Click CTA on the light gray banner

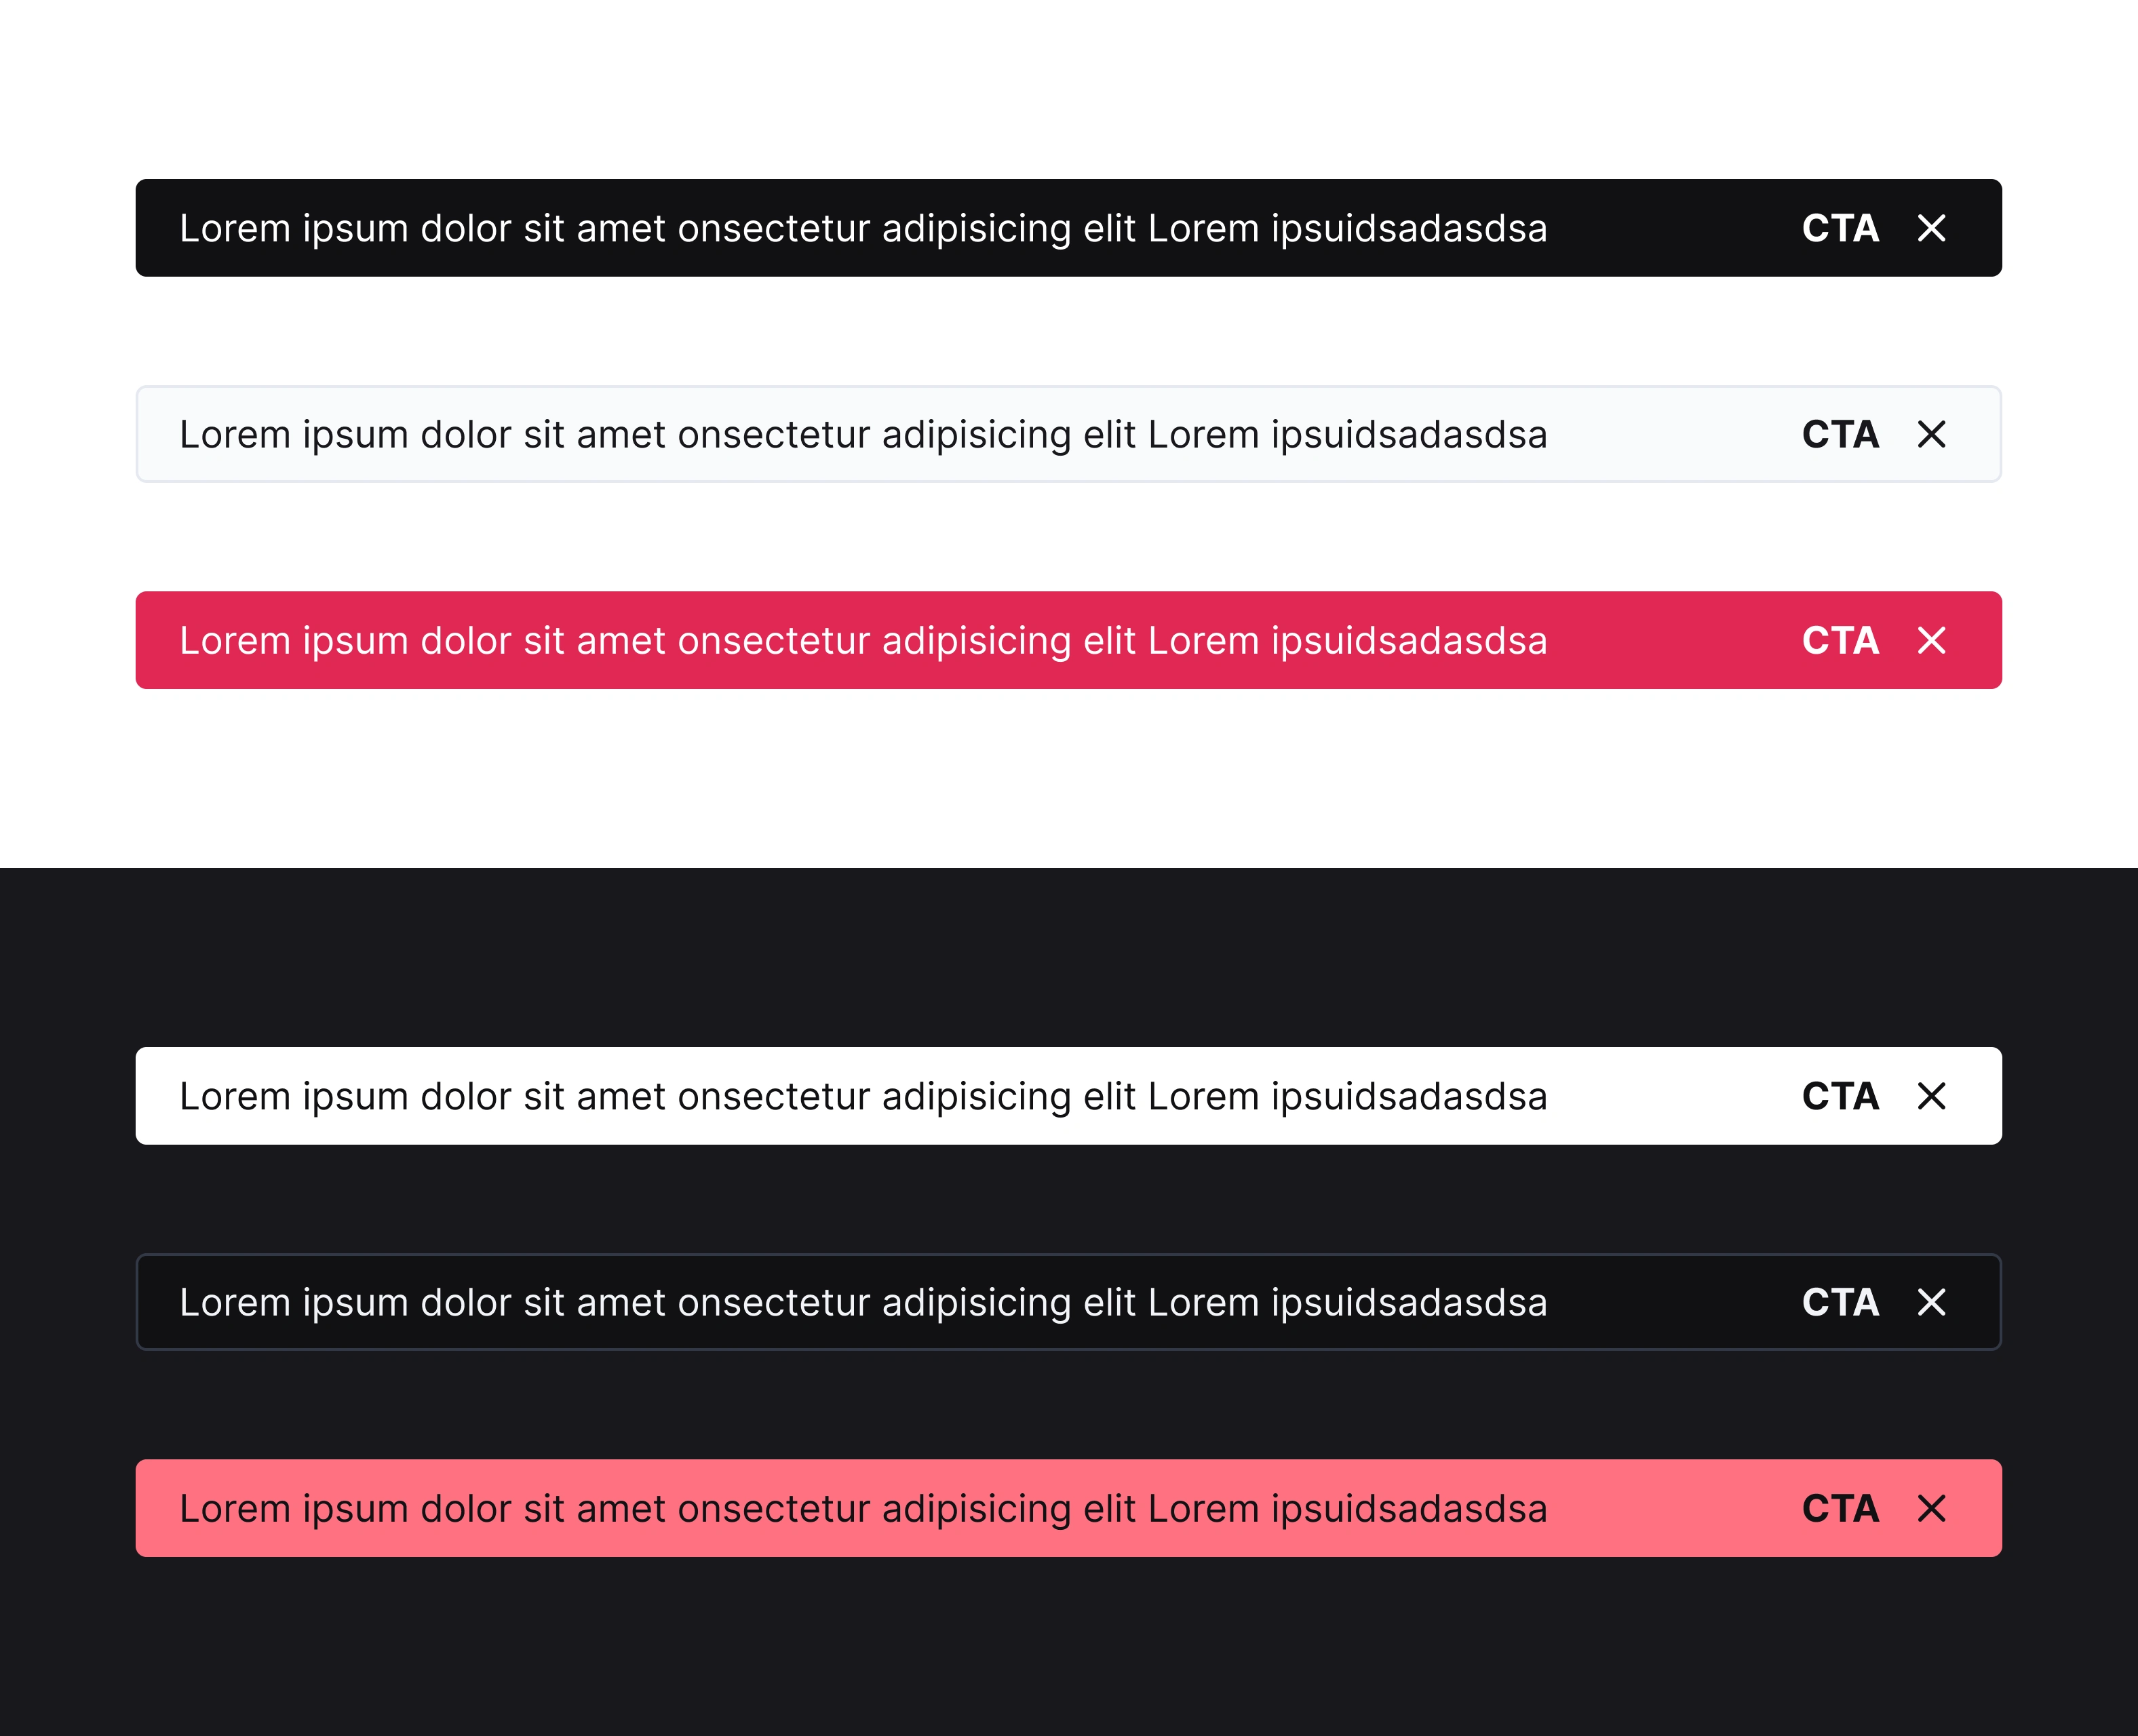(1840, 434)
